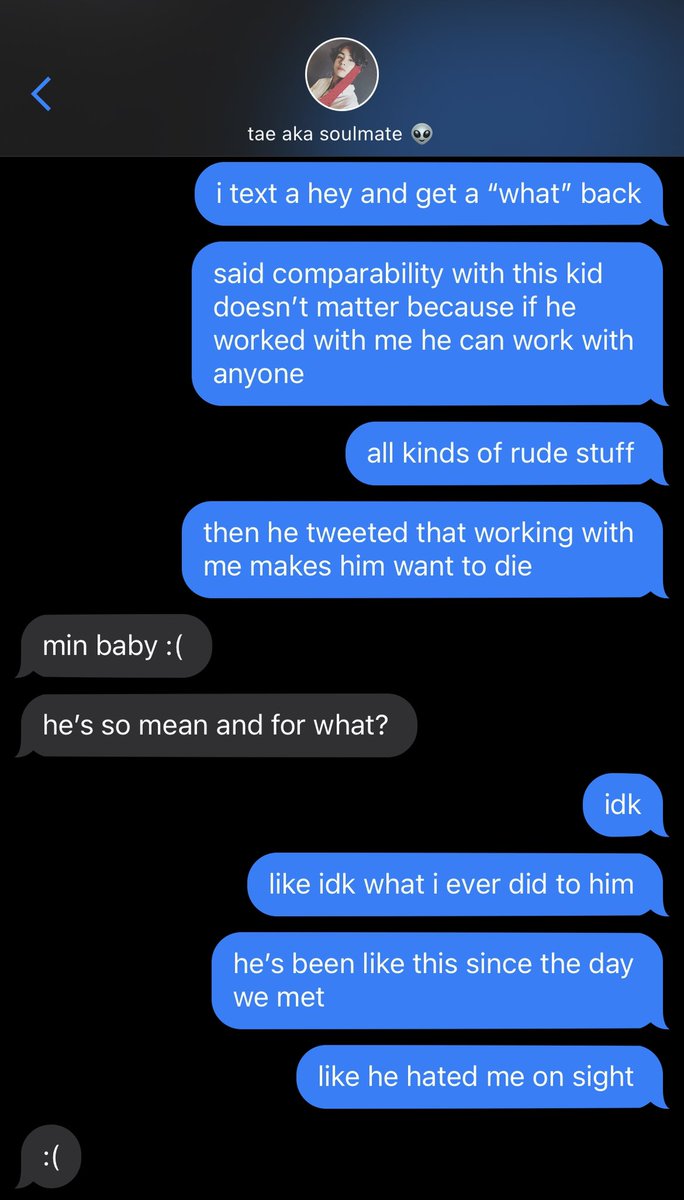The image size is (684, 1200).
Task: Select 'like he hated me on sight' message
Action: [480, 1076]
